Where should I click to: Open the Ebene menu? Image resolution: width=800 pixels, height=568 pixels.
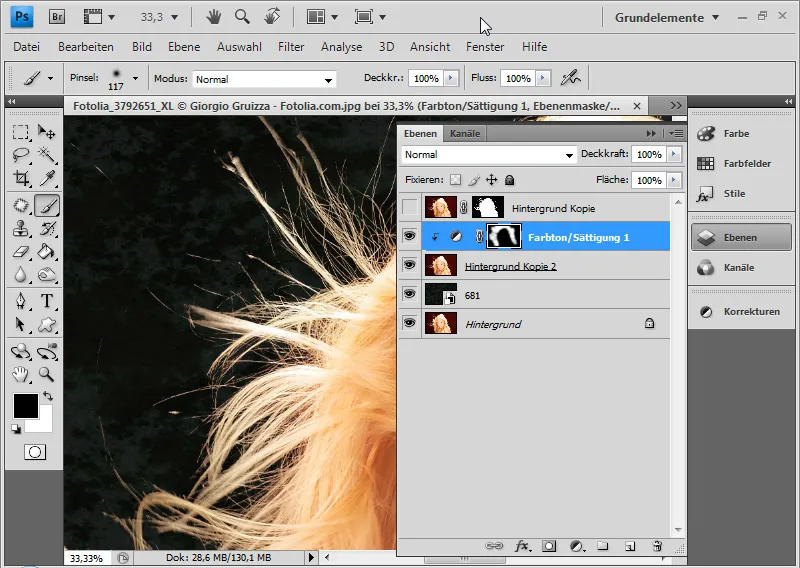184,47
